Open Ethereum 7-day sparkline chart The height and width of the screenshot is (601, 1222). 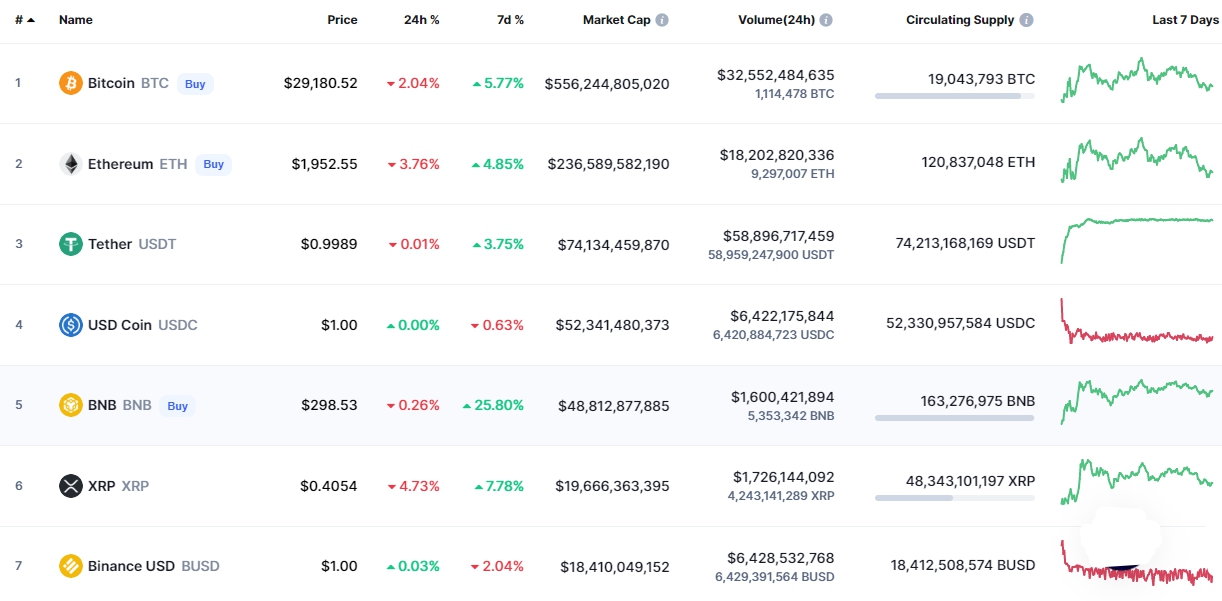[x=1137, y=160]
